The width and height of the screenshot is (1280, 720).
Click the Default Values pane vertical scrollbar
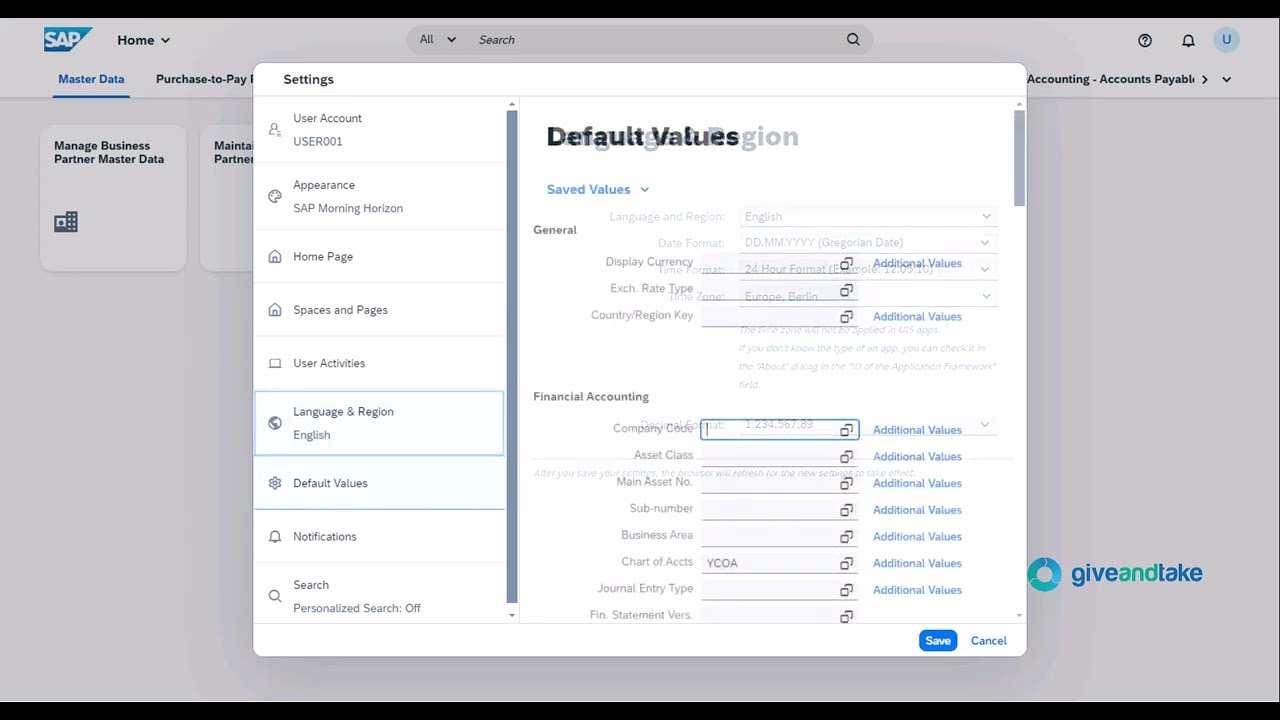coord(1019,157)
